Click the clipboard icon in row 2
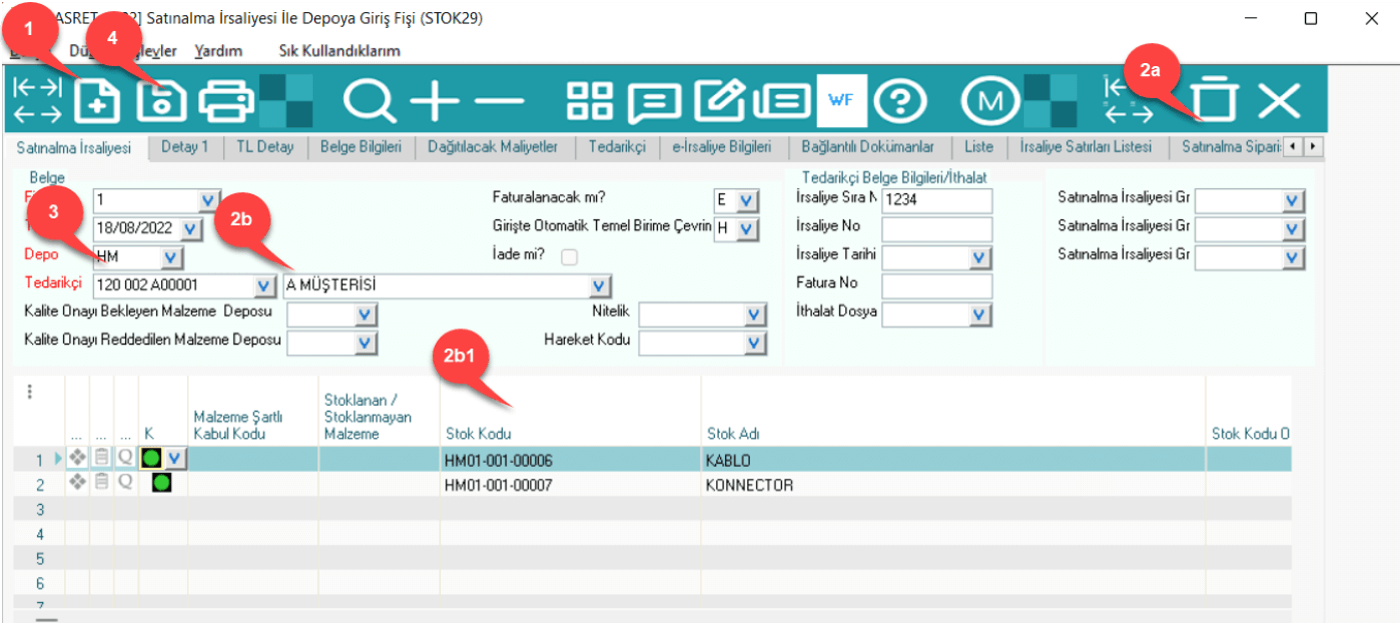 click(x=102, y=483)
